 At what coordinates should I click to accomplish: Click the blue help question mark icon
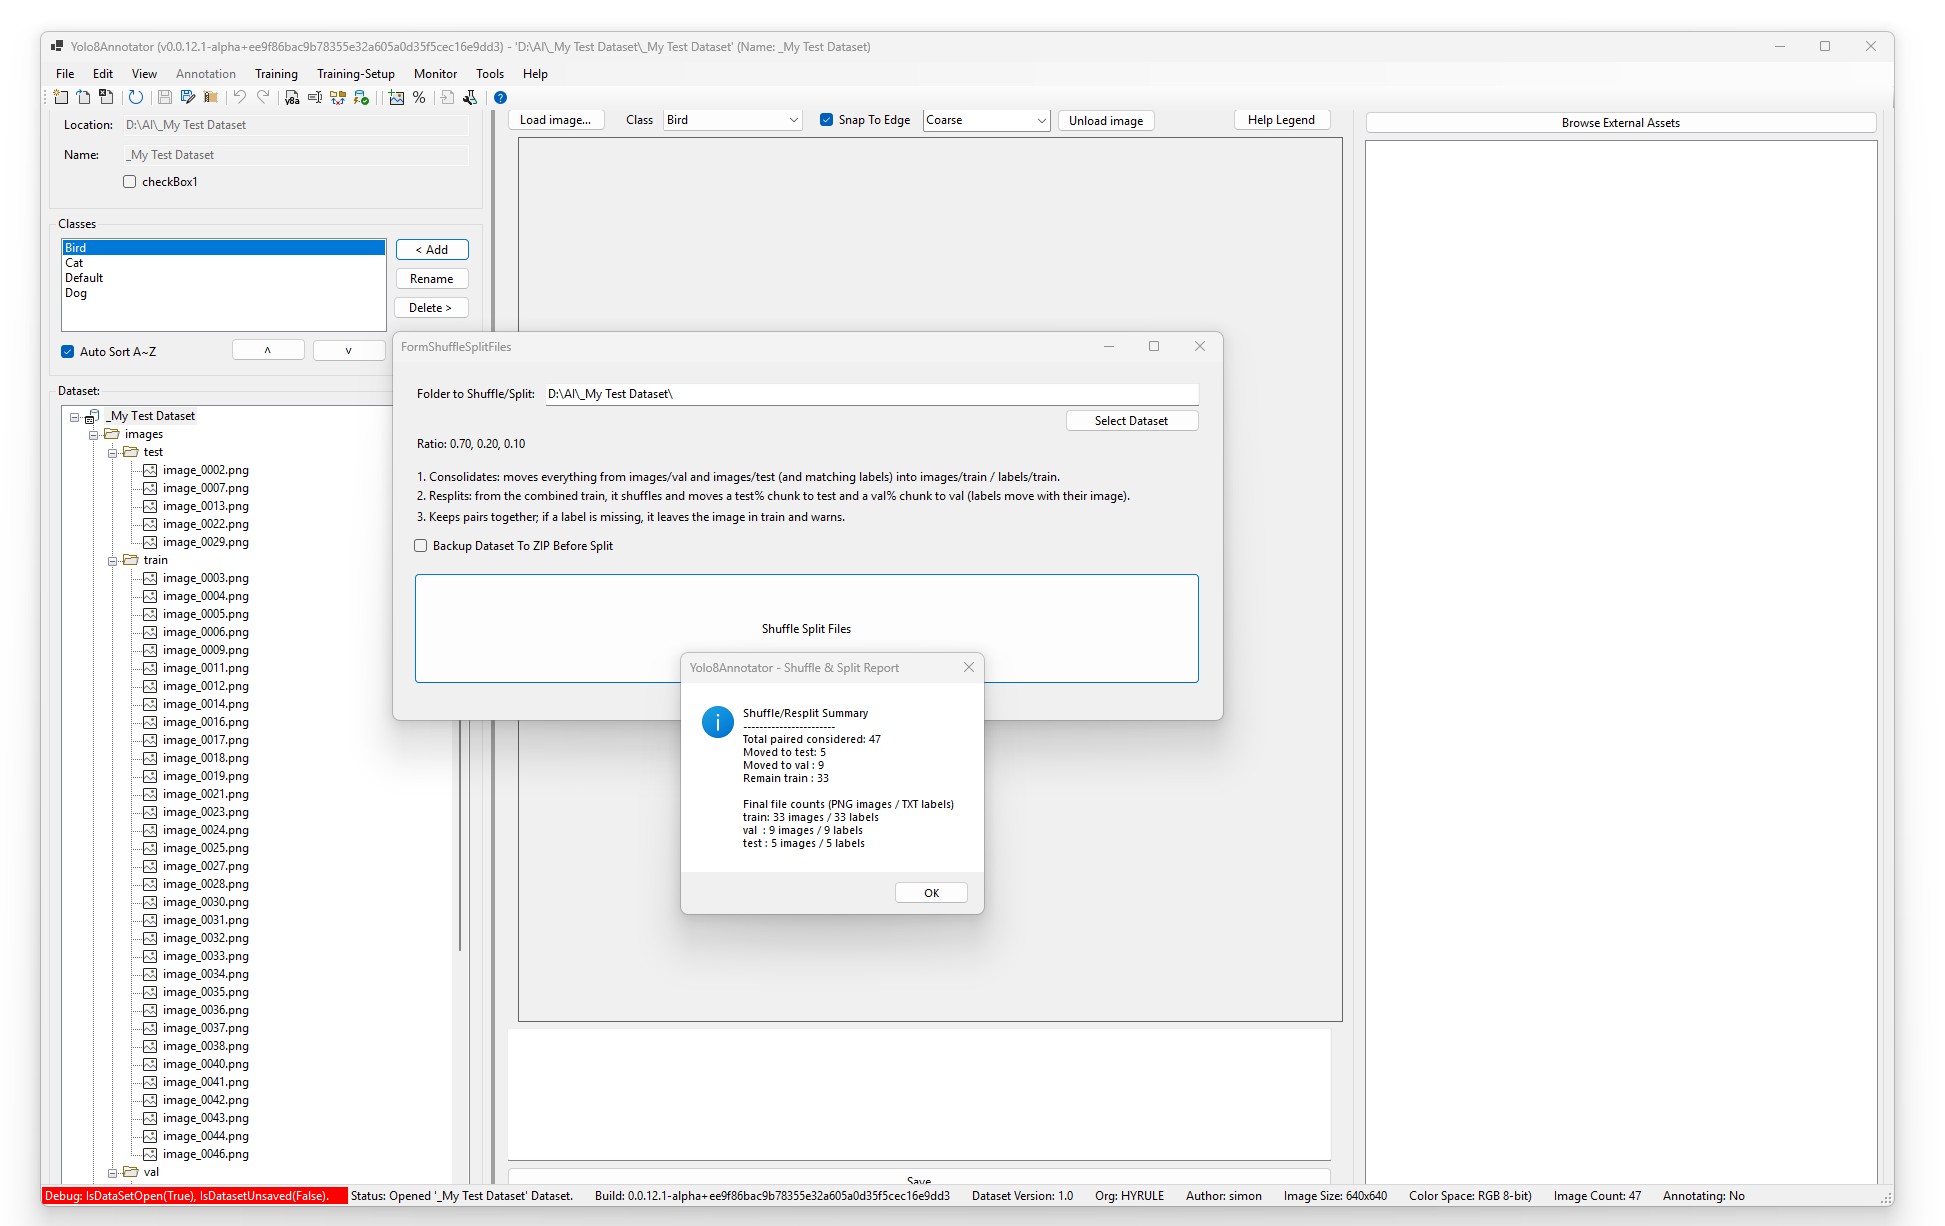coord(500,97)
